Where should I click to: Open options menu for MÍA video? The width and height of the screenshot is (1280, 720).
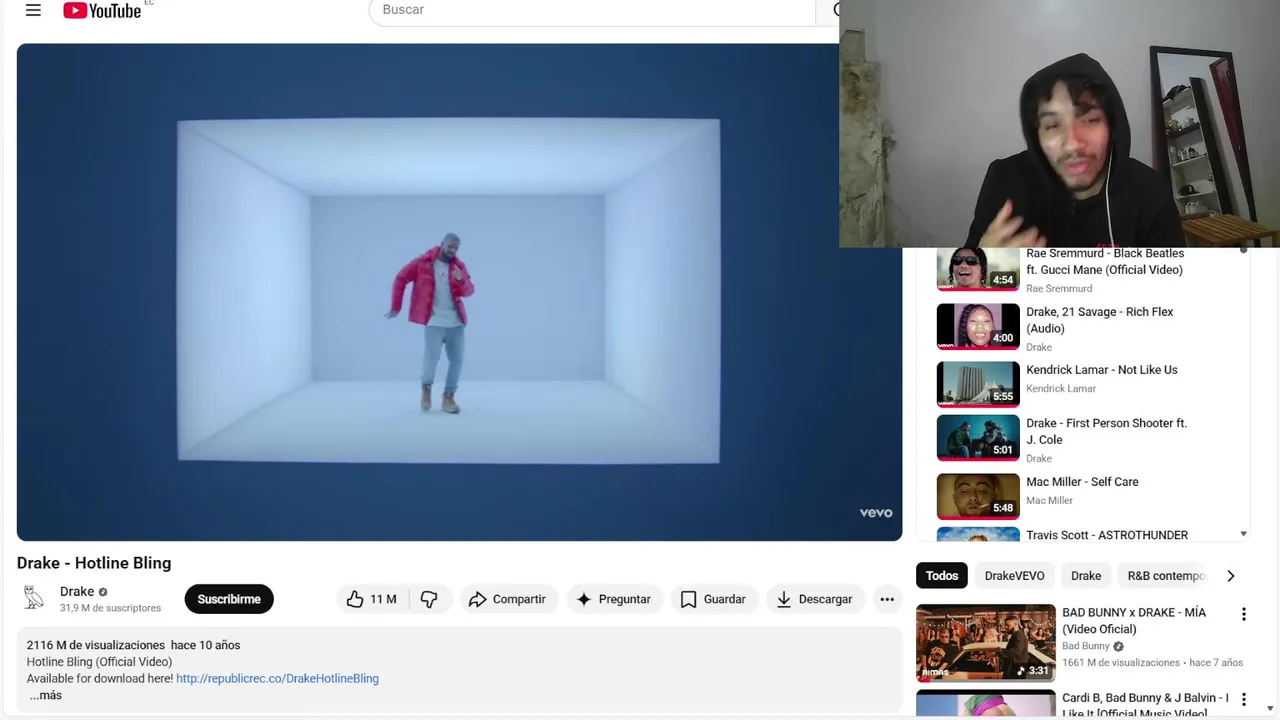click(1244, 614)
